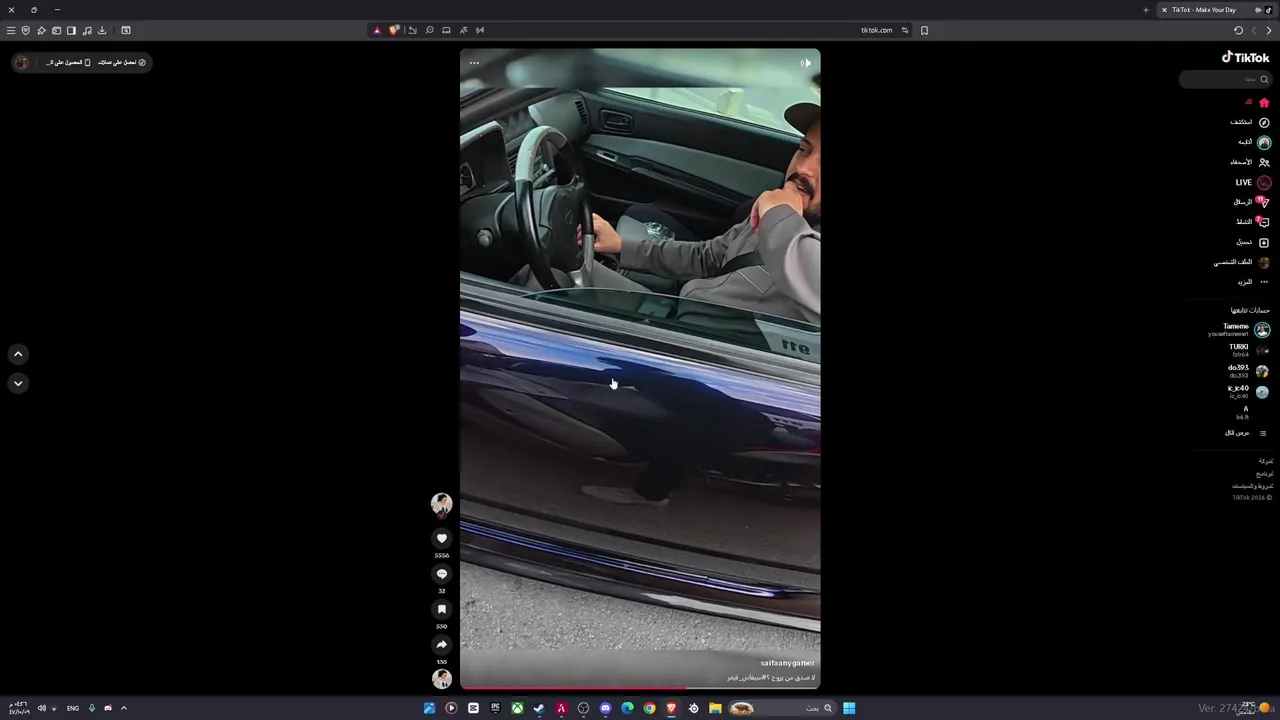Open the Upload plus icon
This screenshot has width=1280, height=720.
[x=1264, y=242]
